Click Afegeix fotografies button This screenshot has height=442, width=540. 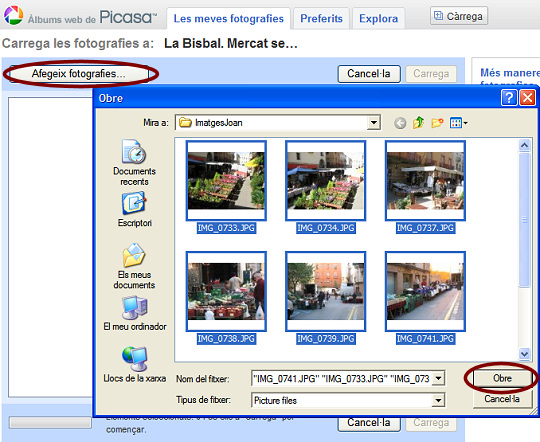79,73
